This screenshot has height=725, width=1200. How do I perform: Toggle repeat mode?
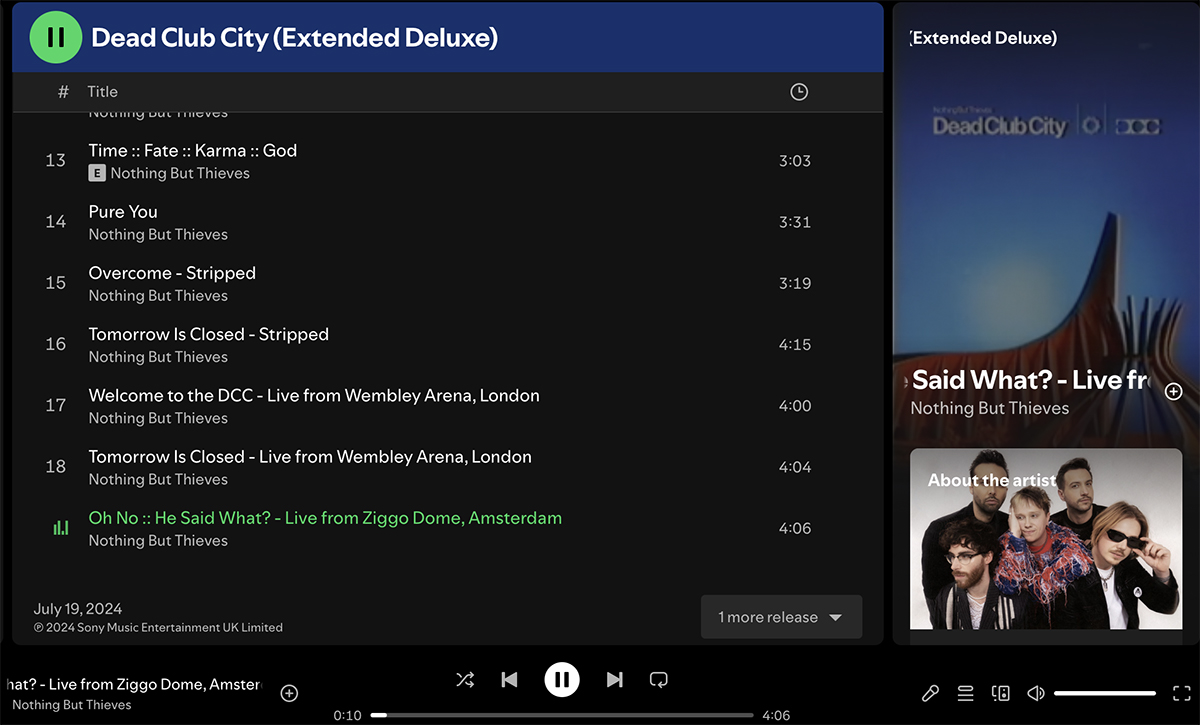659,680
